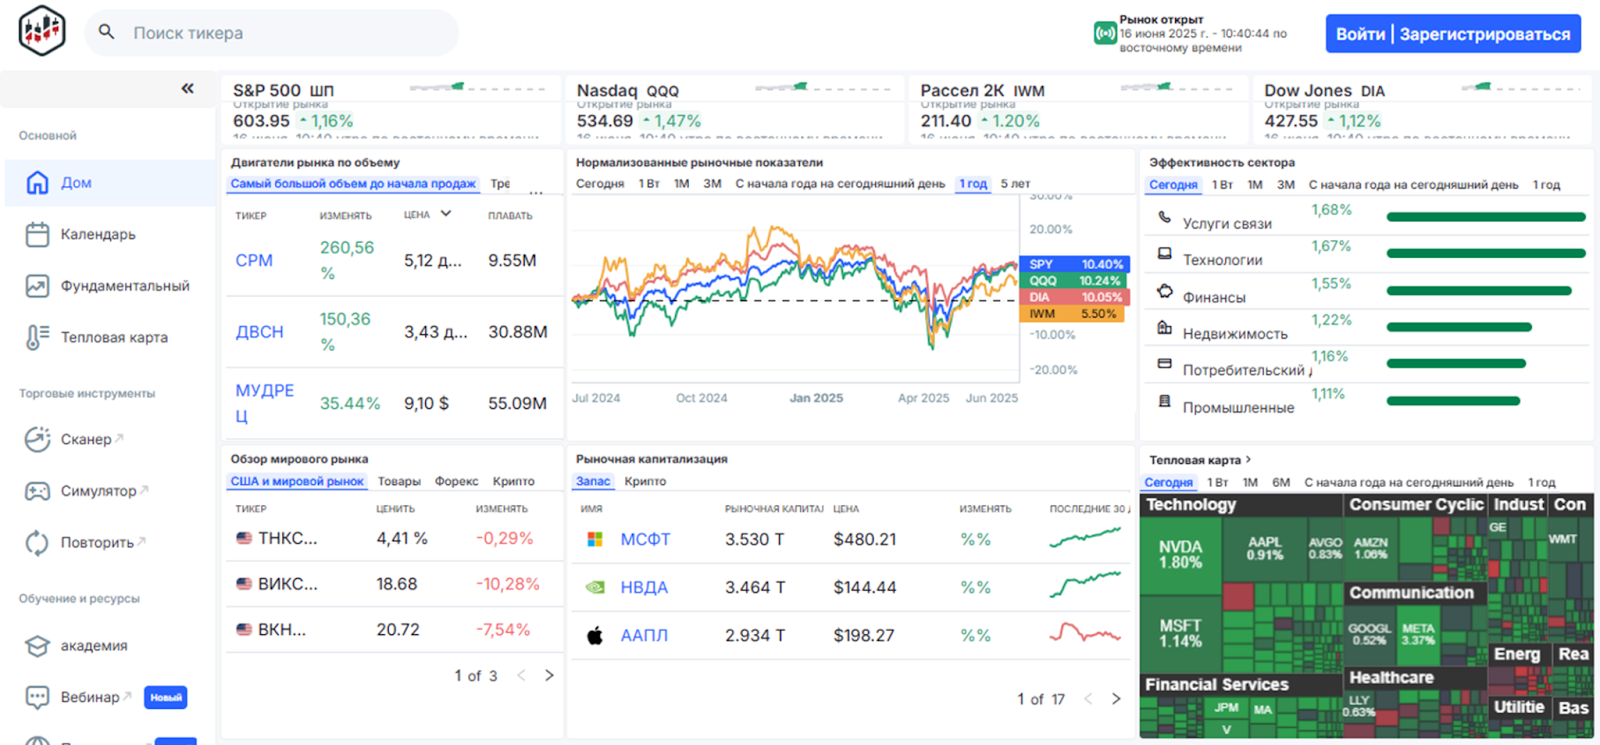The height and width of the screenshot is (745, 1600).
Task: Collapse the left sidebar with double chevron
Action: click(x=187, y=89)
